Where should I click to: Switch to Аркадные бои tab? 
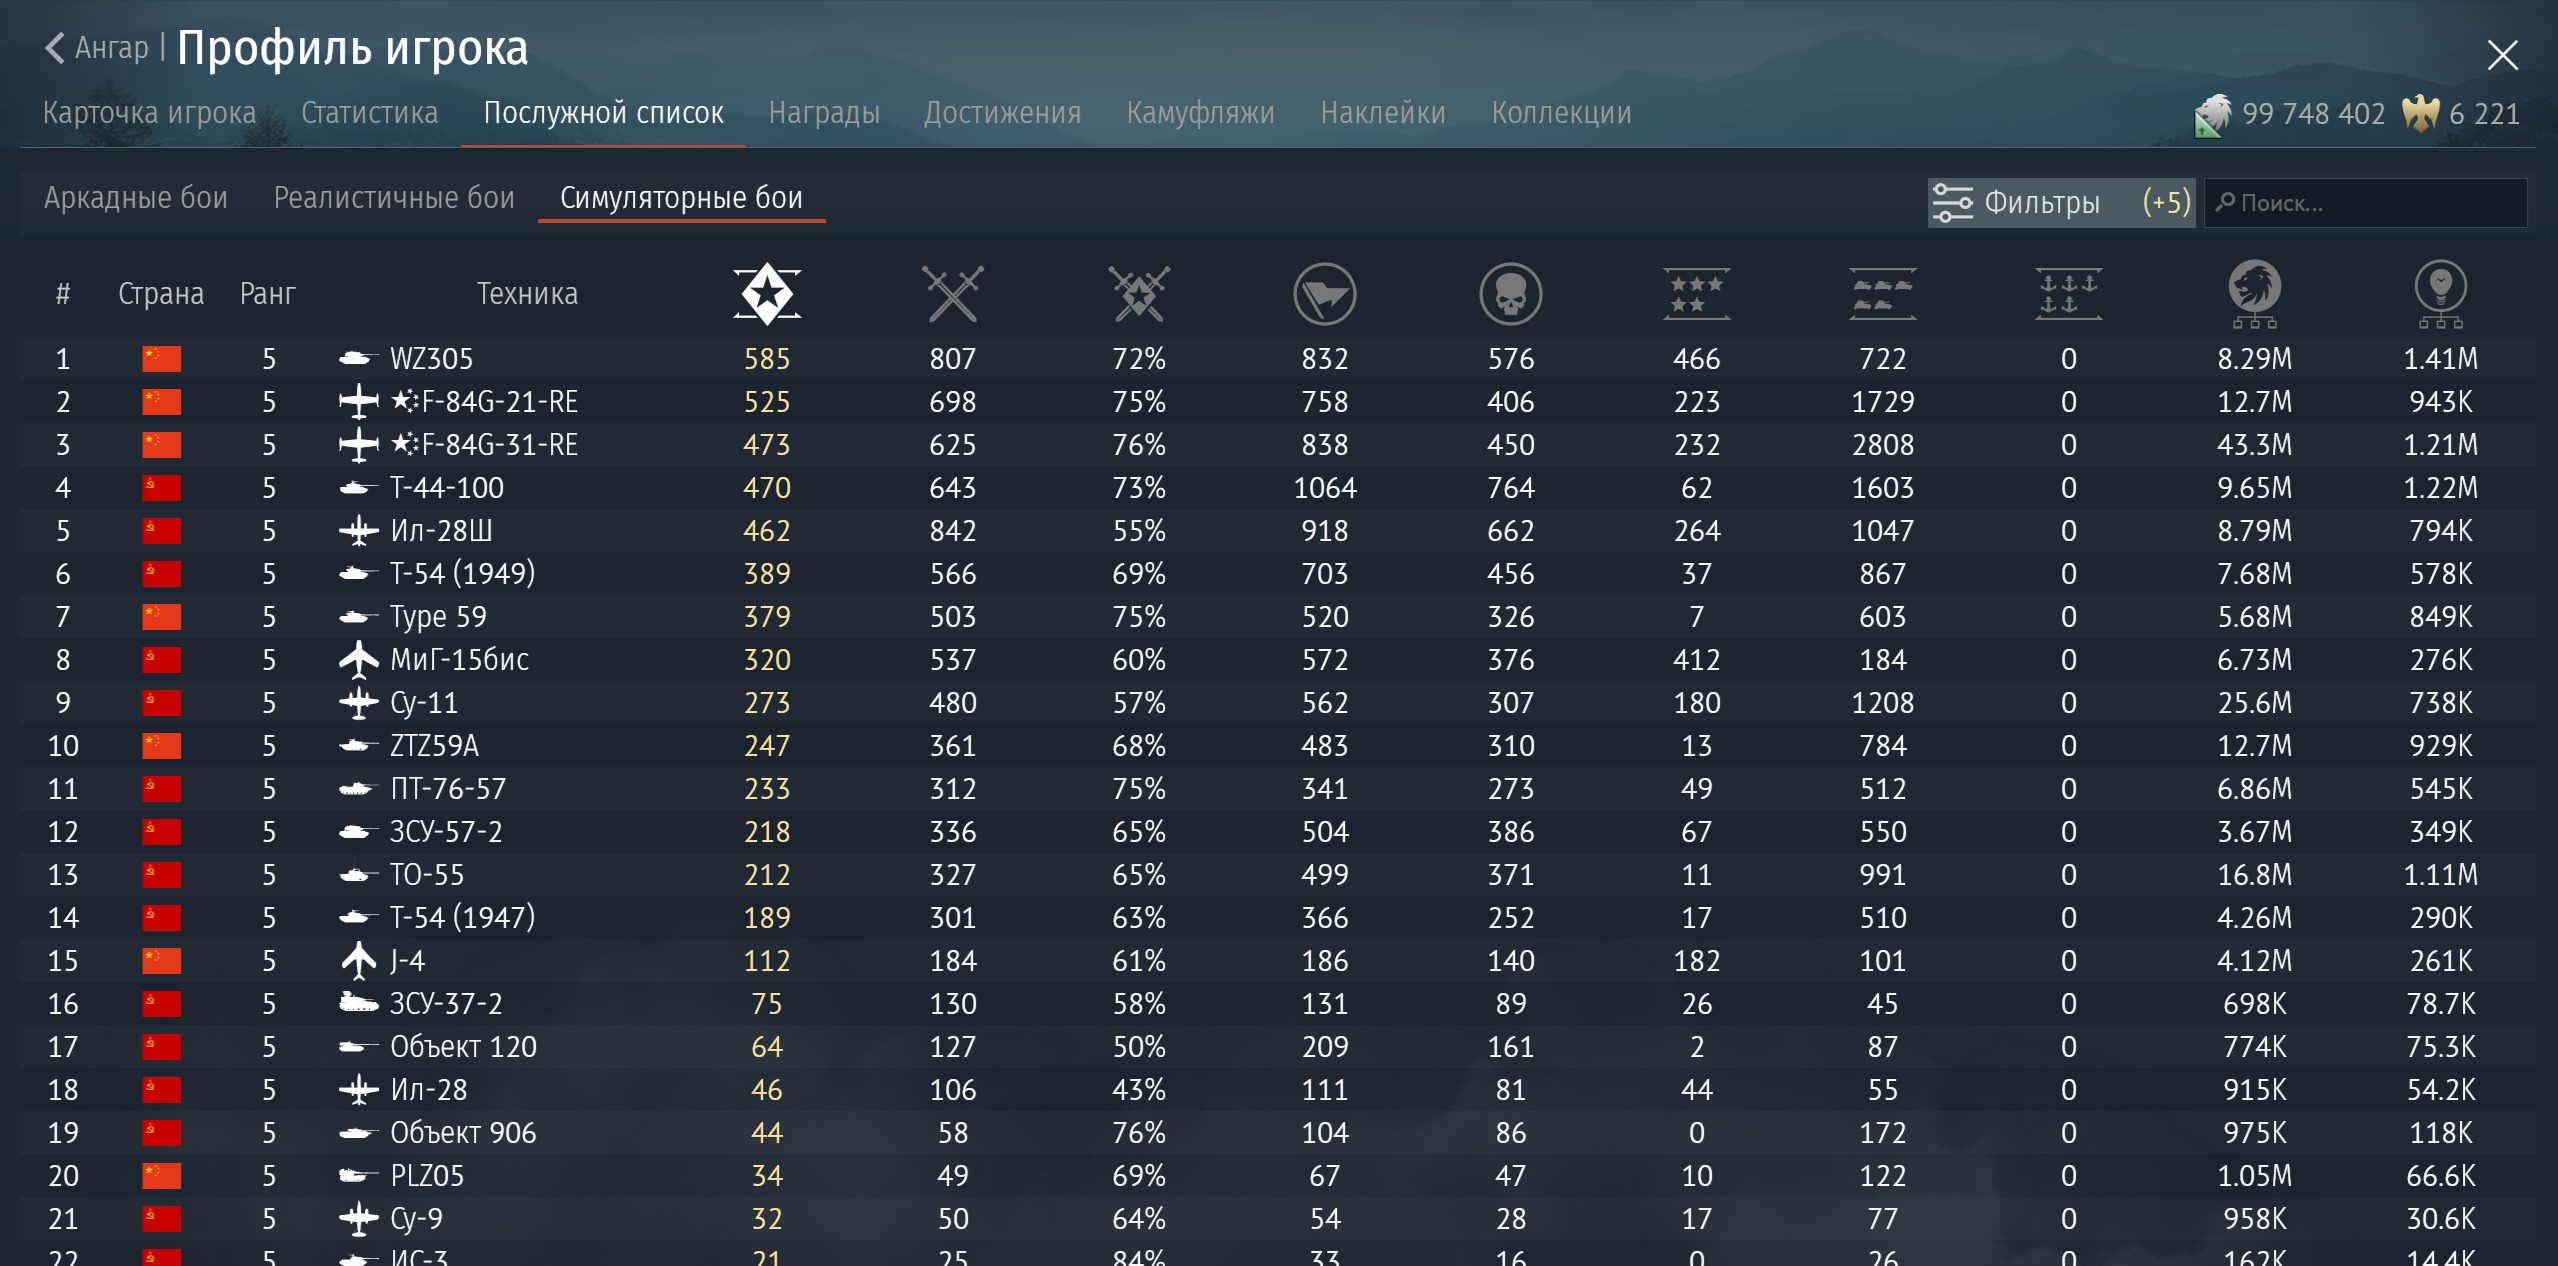tap(136, 198)
